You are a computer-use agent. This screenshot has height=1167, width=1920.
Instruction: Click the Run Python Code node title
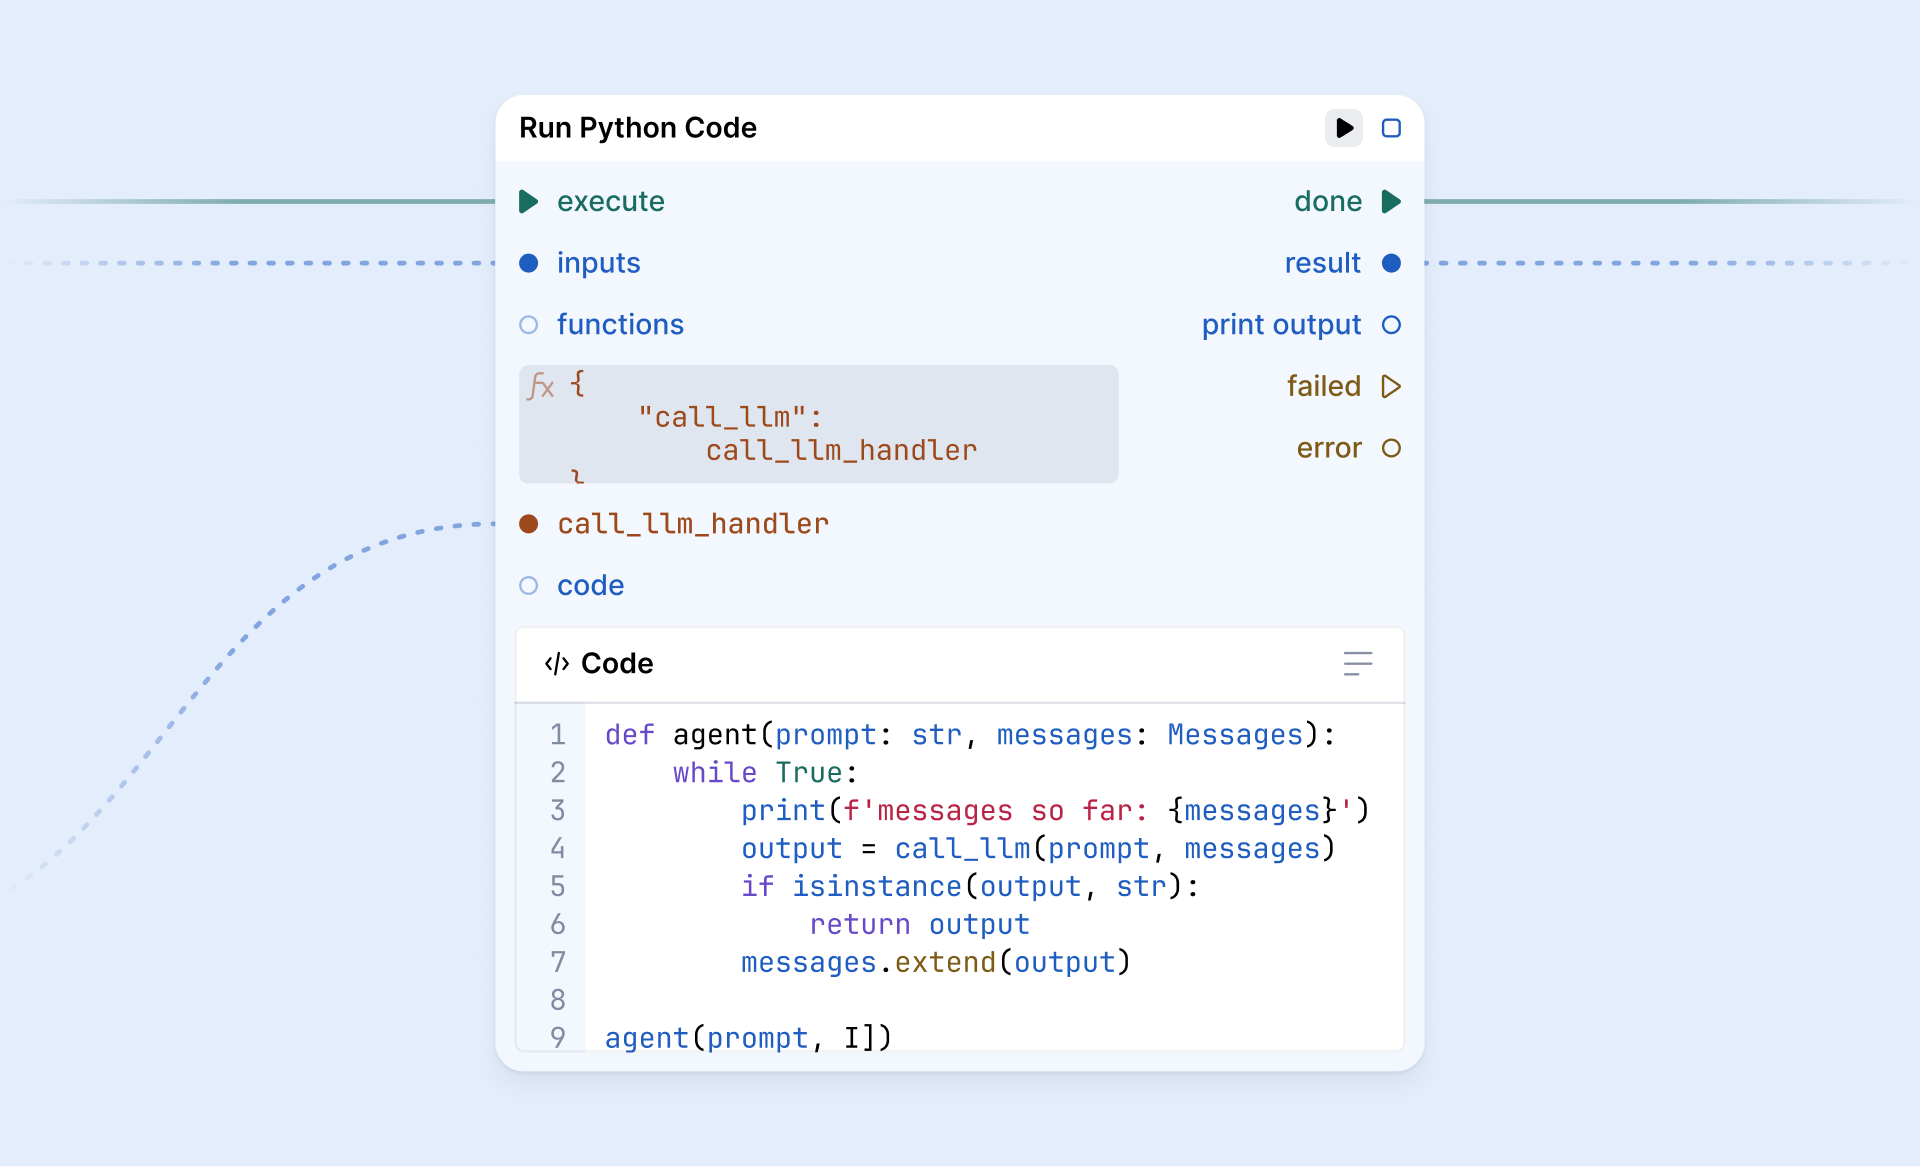638,128
